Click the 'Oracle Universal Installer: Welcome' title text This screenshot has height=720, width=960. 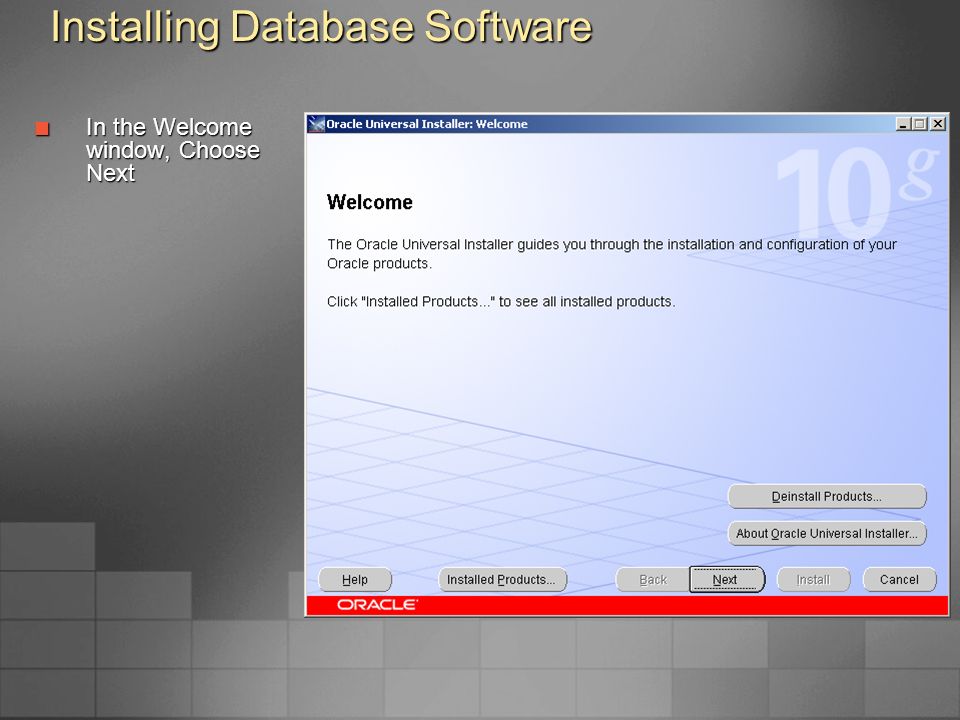click(x=427, y=124)
